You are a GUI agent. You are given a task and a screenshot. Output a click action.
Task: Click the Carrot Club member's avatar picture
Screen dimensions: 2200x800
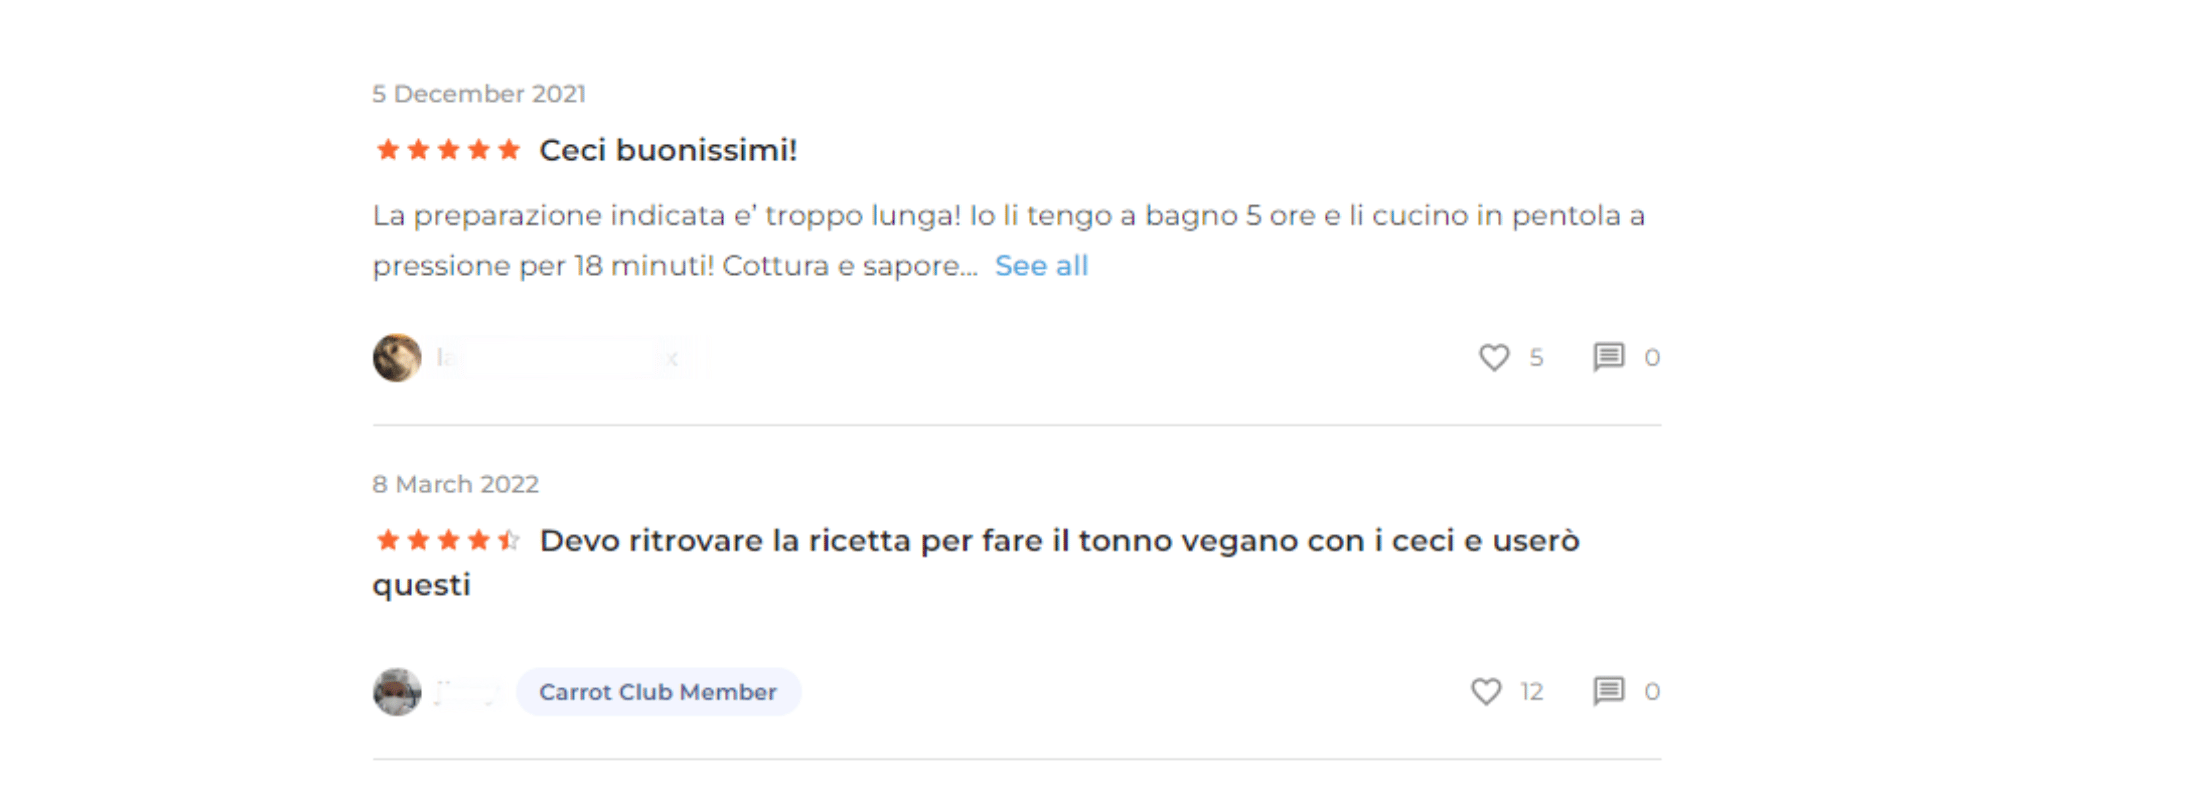tap(397, 691)
